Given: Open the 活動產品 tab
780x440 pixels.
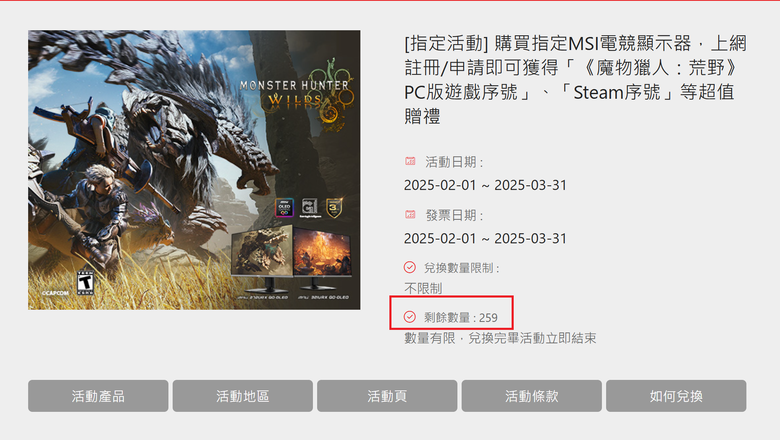Looking at the screenshot, I should click(x=98, y=396).
